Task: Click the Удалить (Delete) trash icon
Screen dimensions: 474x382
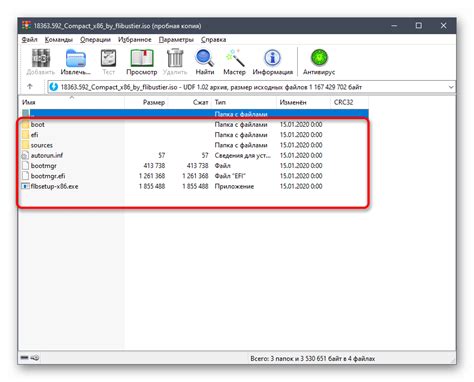Action: coord(175,58)
